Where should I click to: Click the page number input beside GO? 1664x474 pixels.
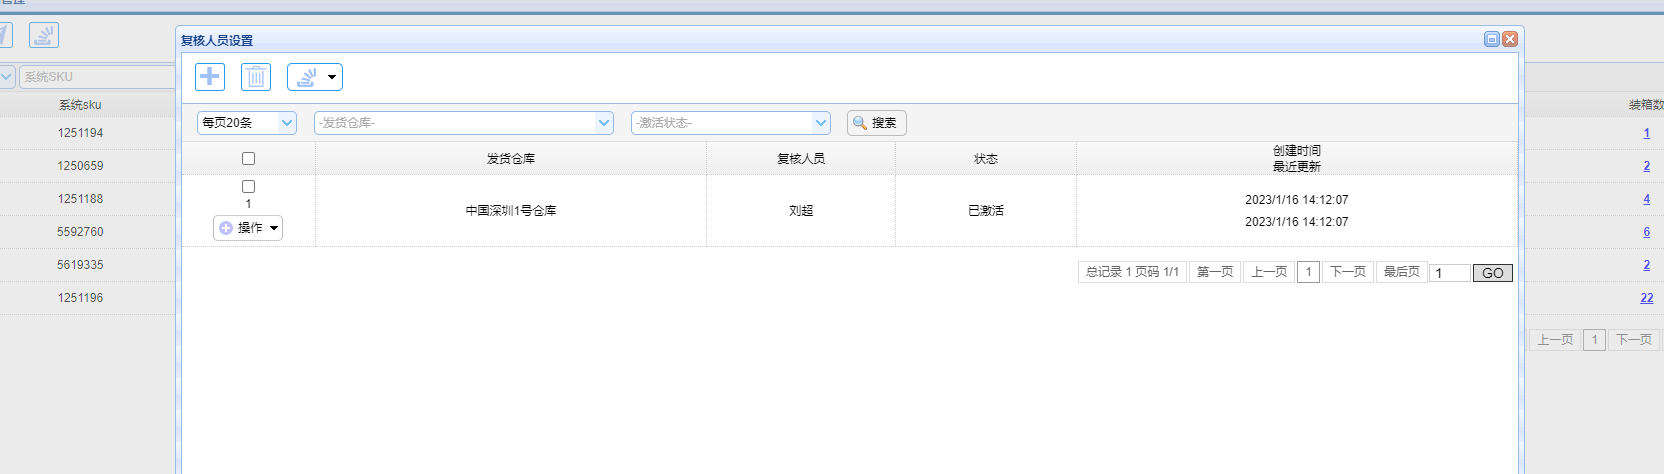1450,273
